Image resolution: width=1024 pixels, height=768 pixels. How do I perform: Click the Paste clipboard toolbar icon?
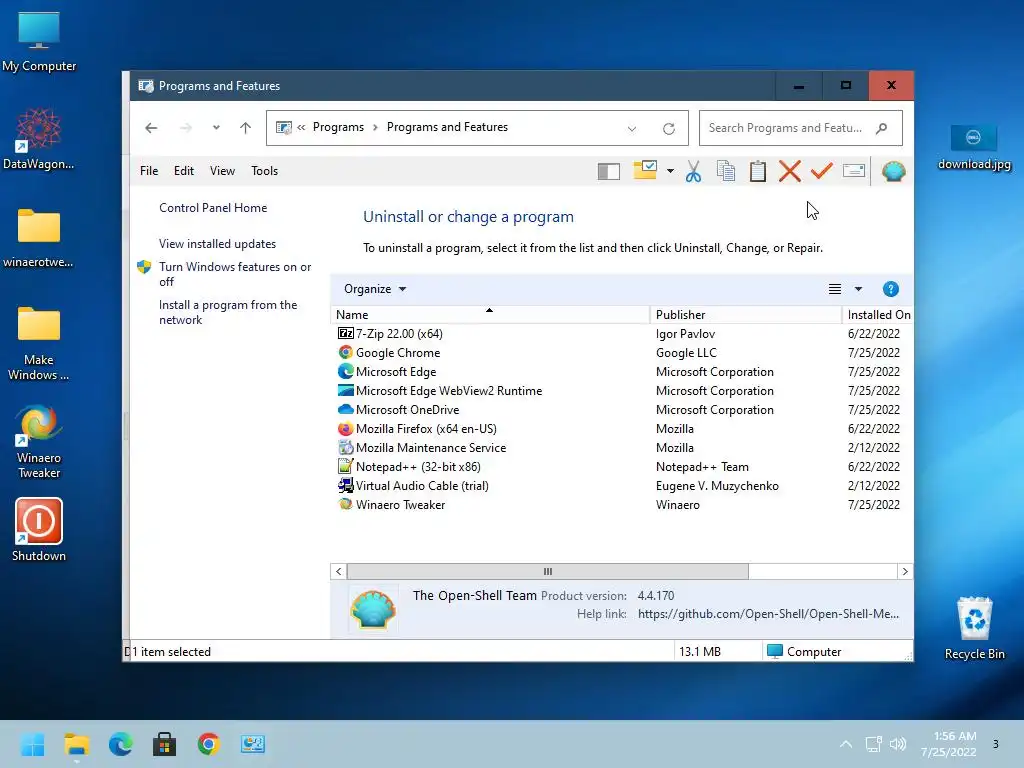[758, 171]
